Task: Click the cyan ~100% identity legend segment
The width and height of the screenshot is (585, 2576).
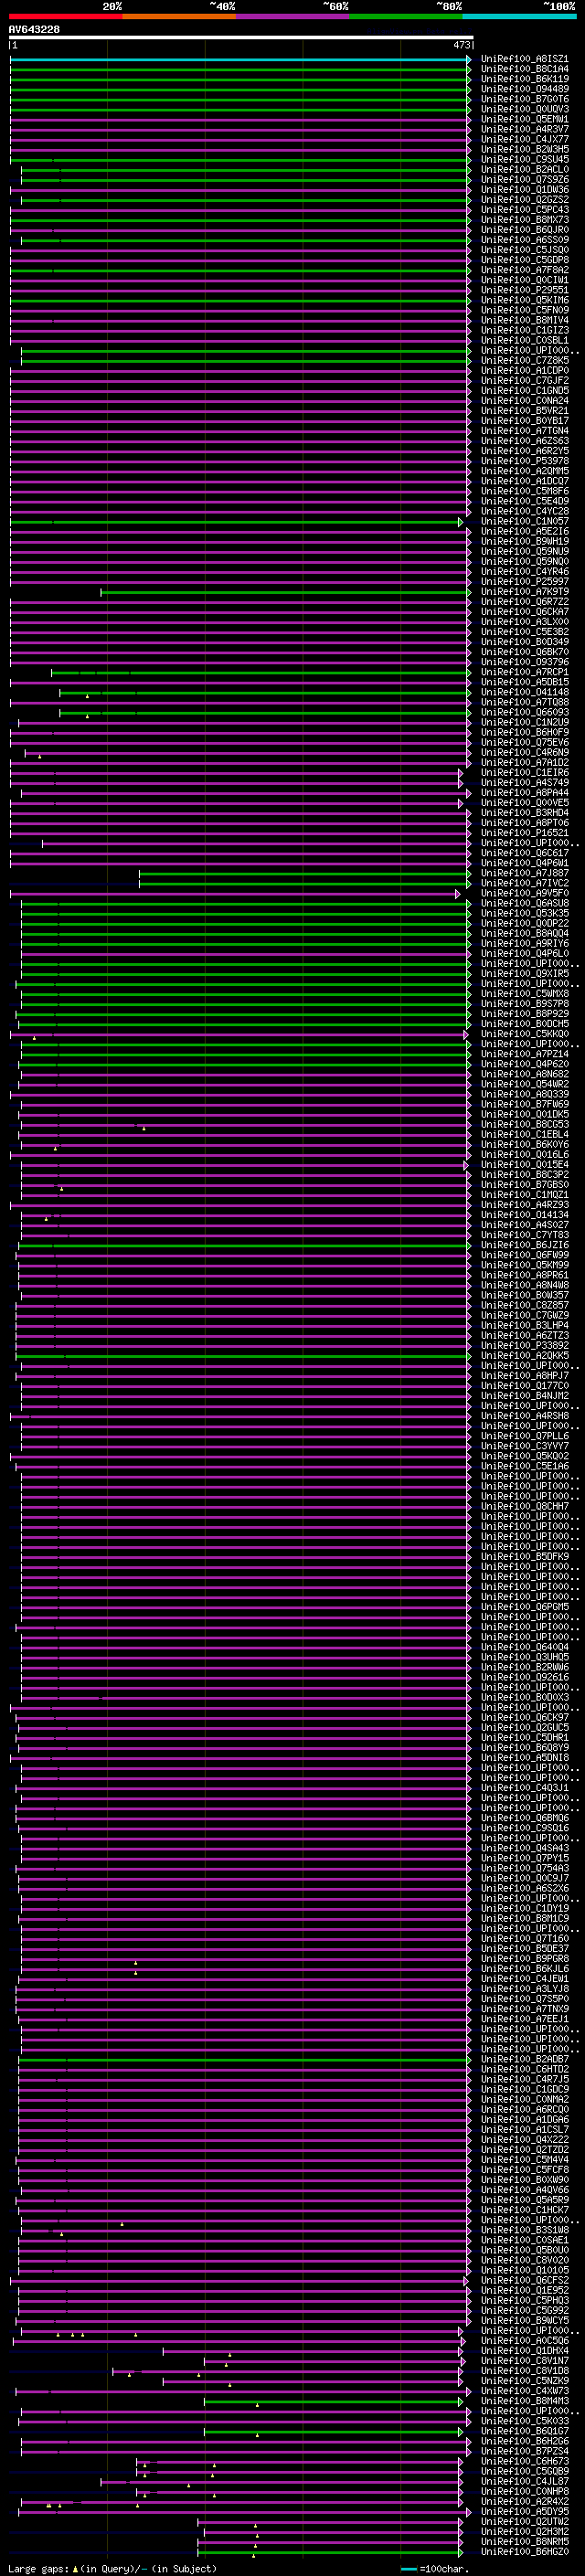Action: point(518,17)
